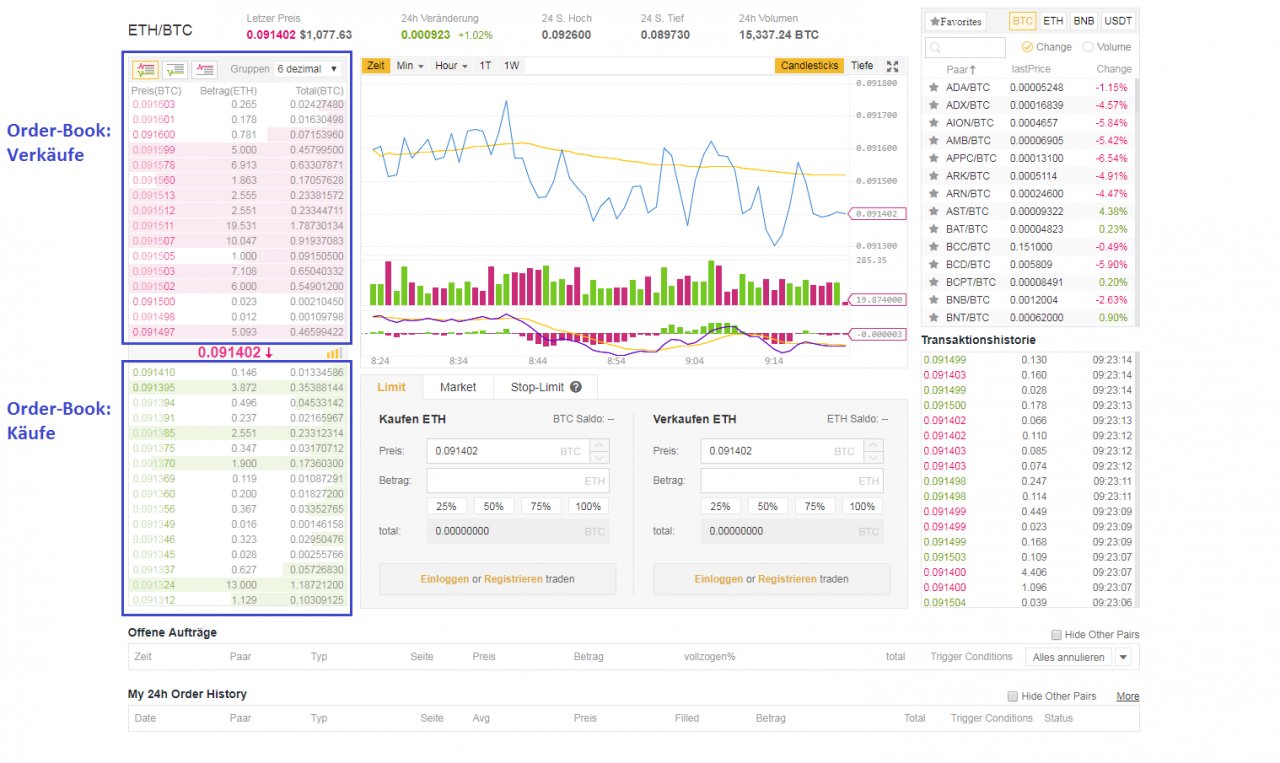Open the Favorites pair list
Image resolution: width=1280 pixels, height=763 pixels.
pos(955,21)
